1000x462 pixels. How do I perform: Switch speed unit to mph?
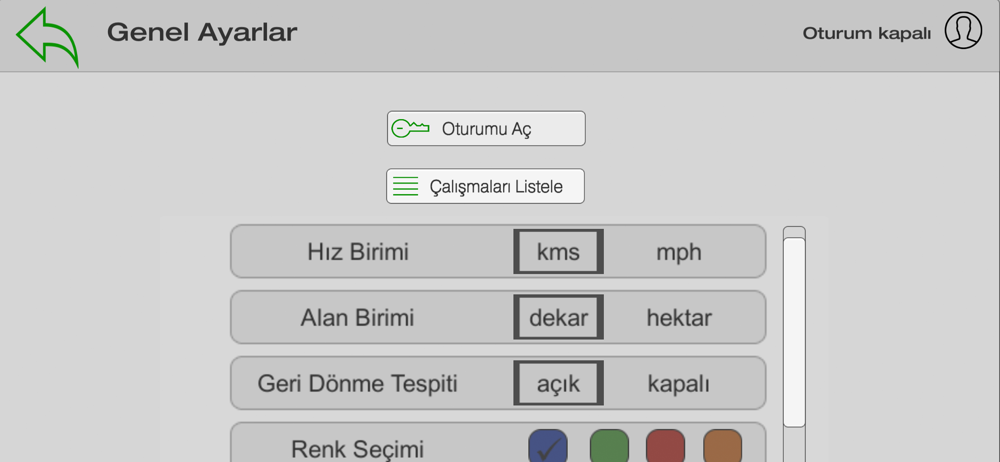(x=679, y=252)
